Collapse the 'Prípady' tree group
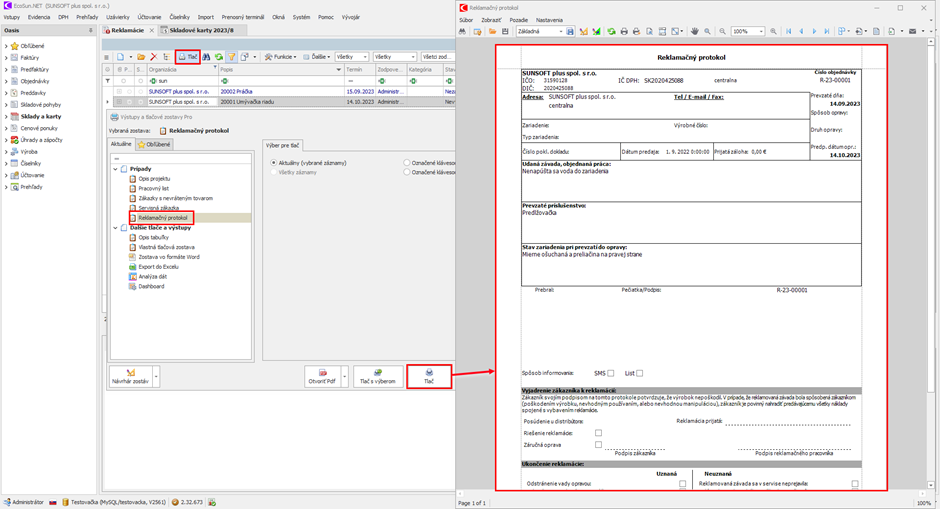 point(116,169)
